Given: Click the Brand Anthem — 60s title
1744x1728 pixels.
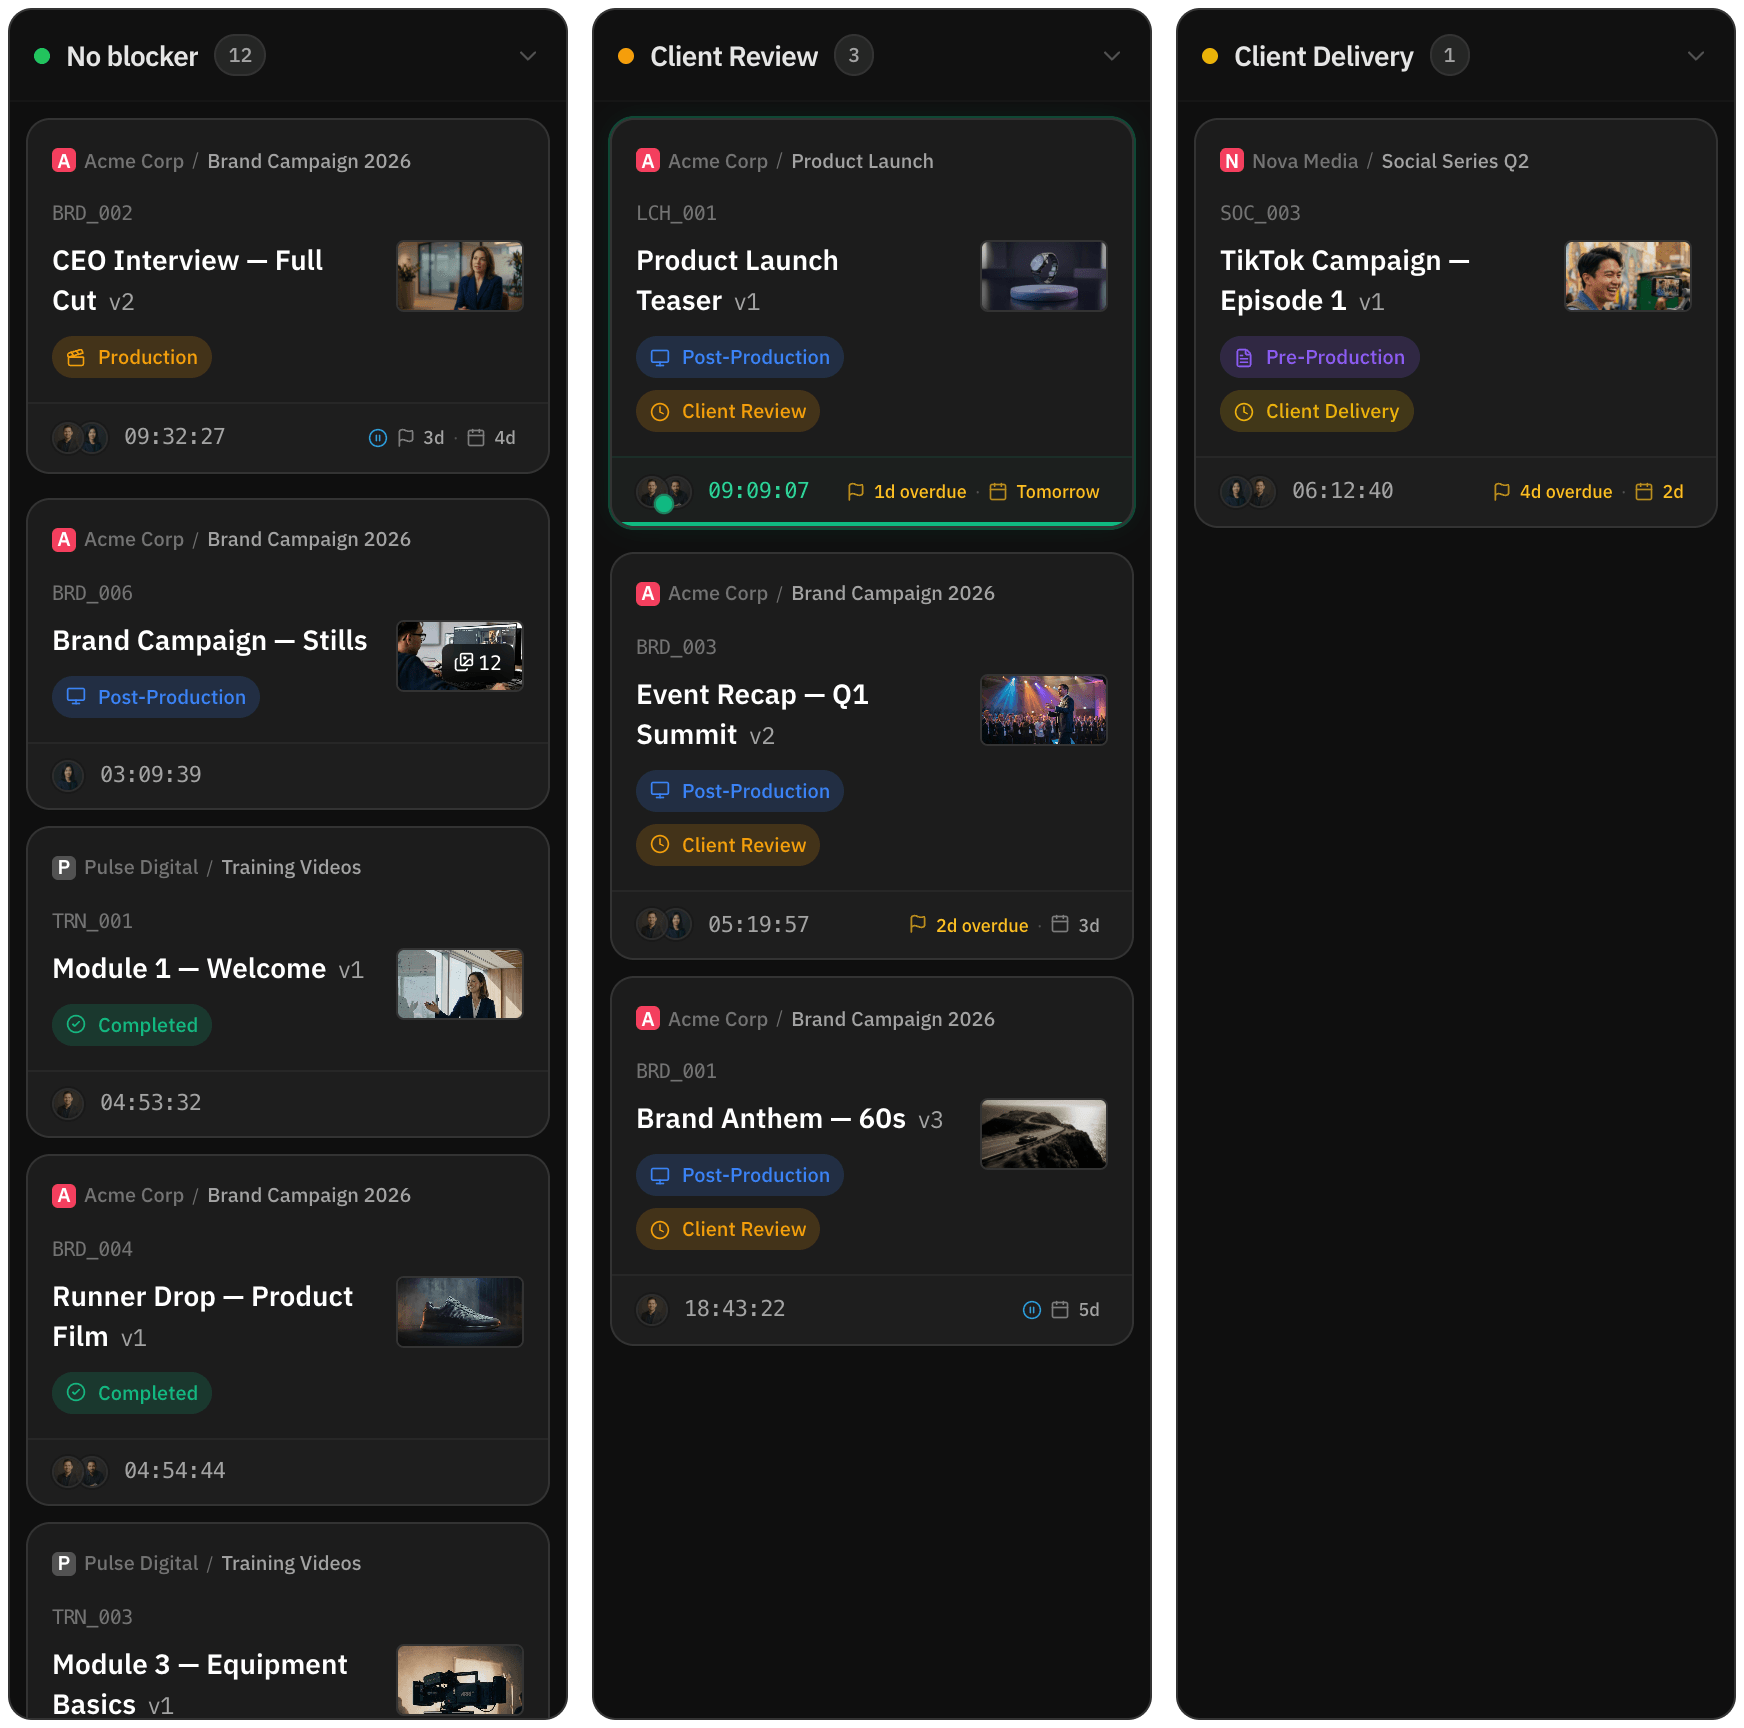Looking at the screenshot, I should coord(771,1119).
